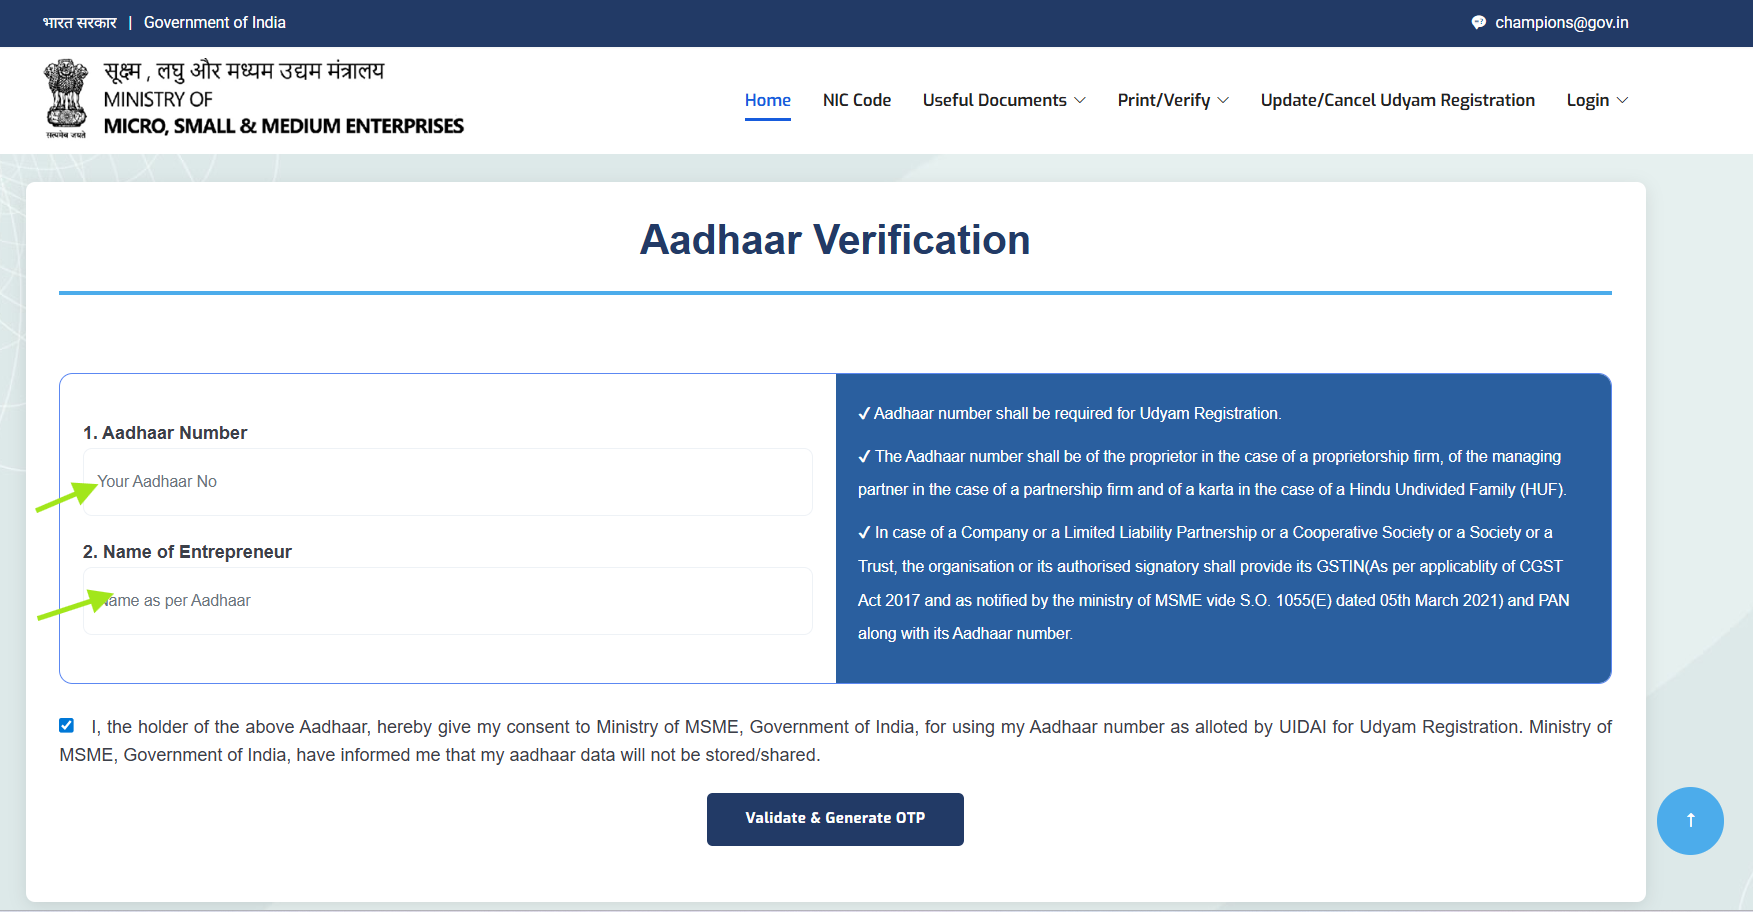The image size is (1753, 912).
Task: Select the Ministry of MSME logo text
Action: point(283,98)
